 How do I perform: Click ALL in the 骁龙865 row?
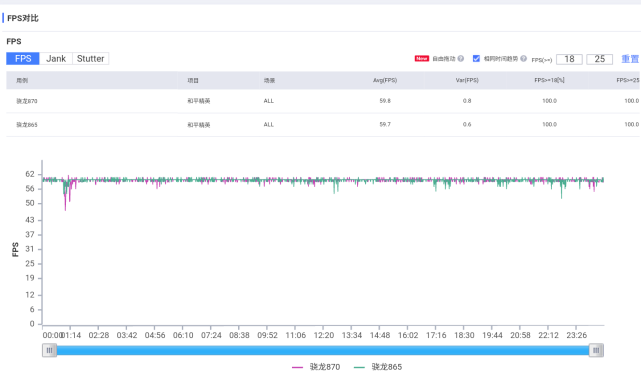pos(269,124)
